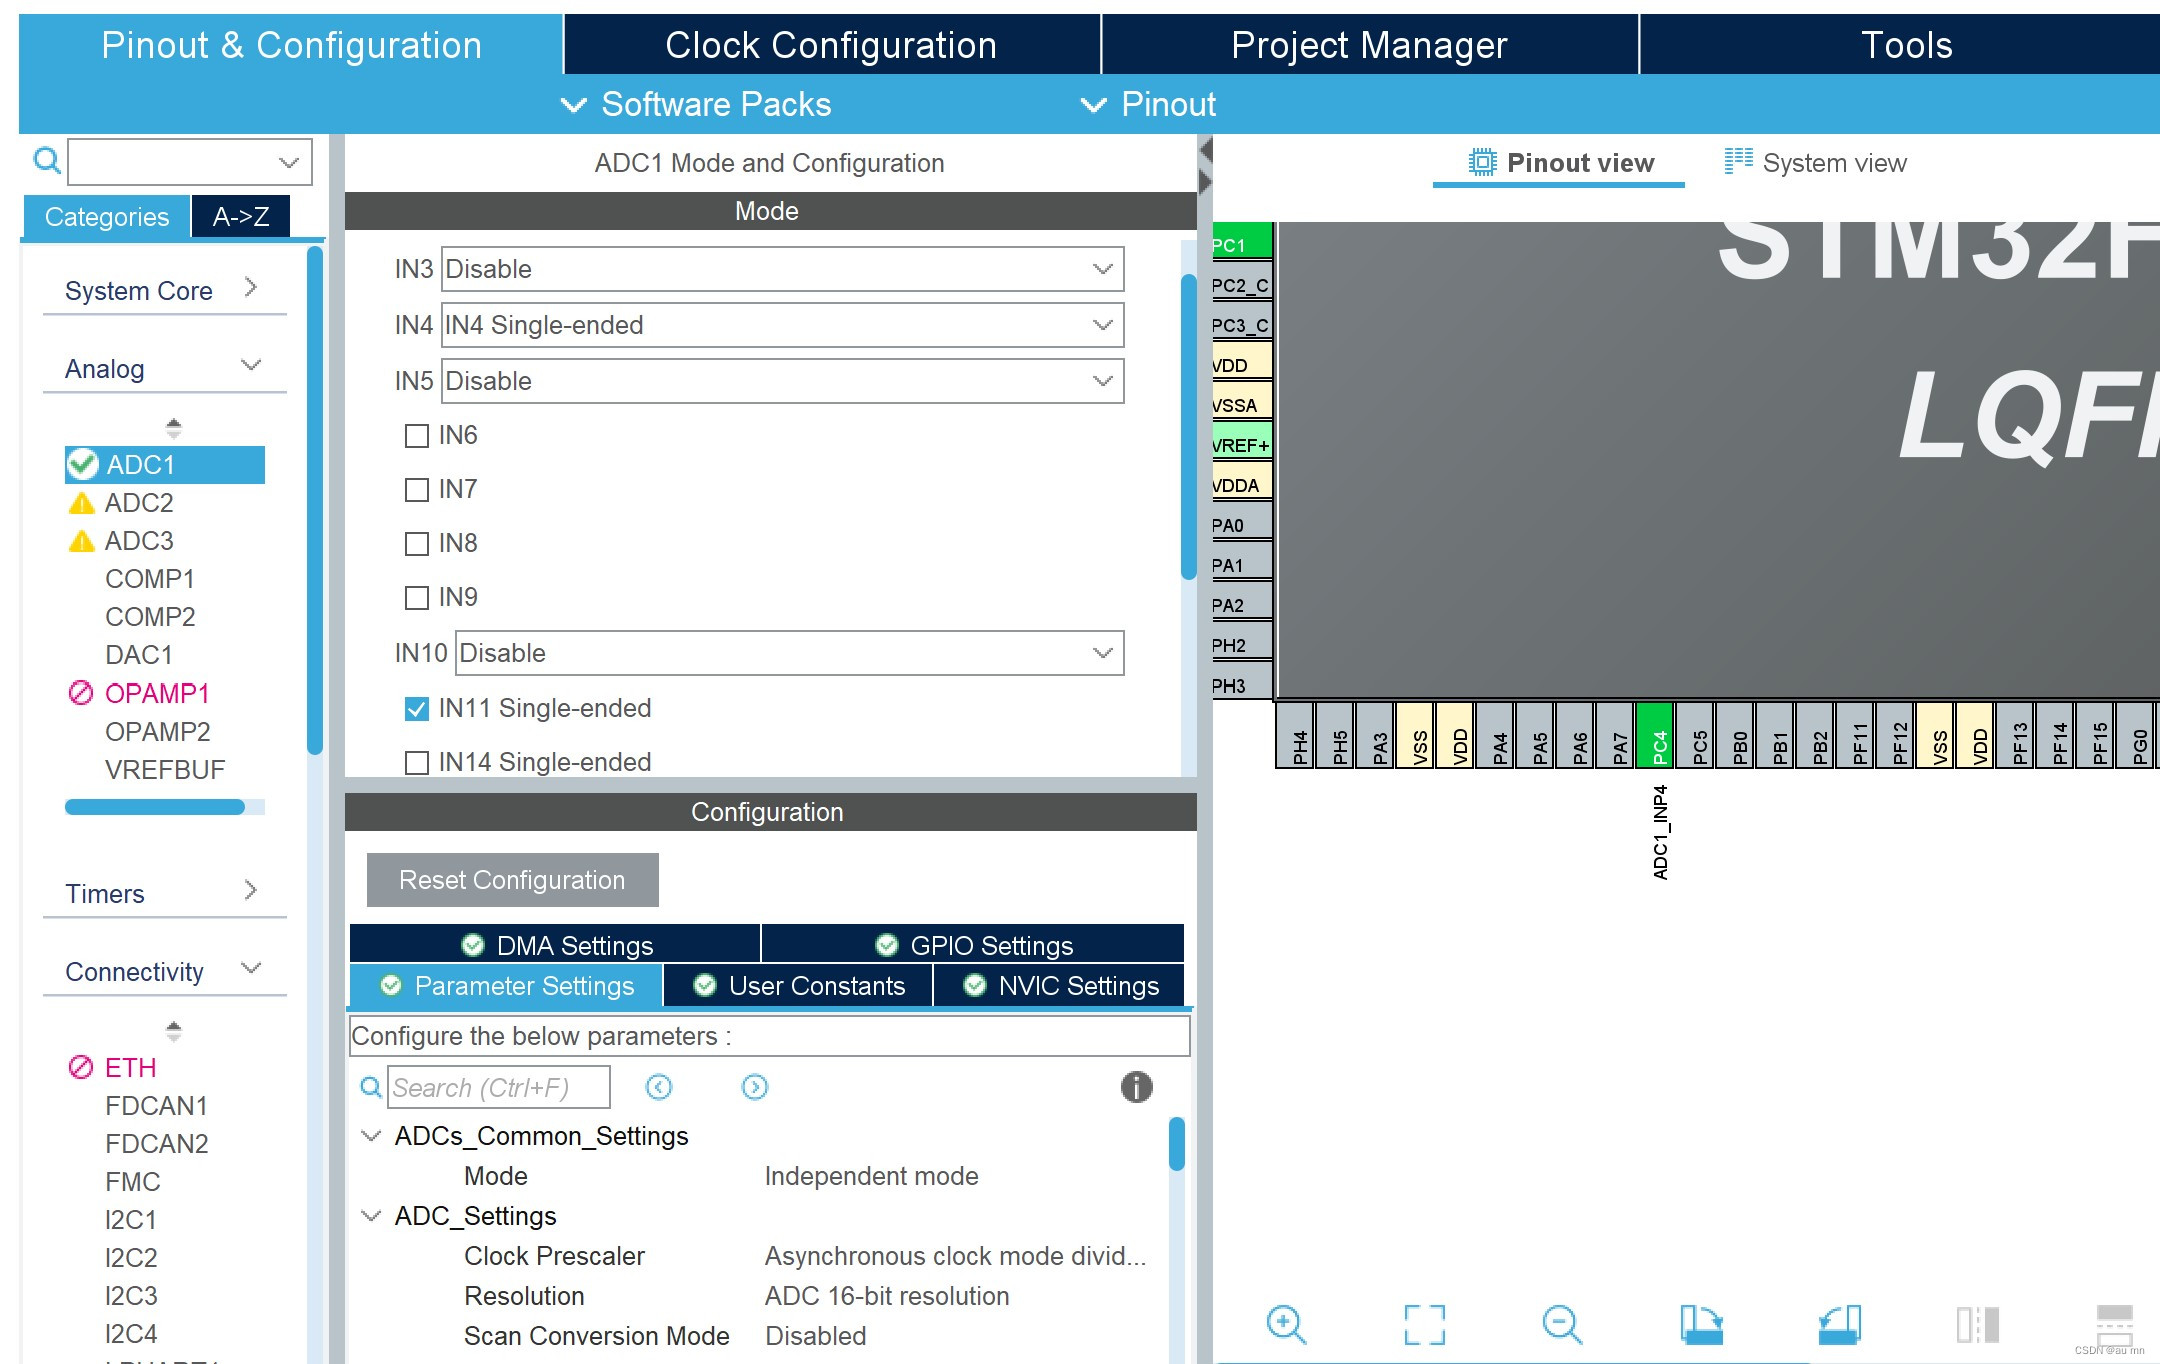The height and width of the screenshot is (1364, 2160).
Task: Click the rotate counterclockwise chip icon
Action: pyautogui.click(x=1839, y=1324)
